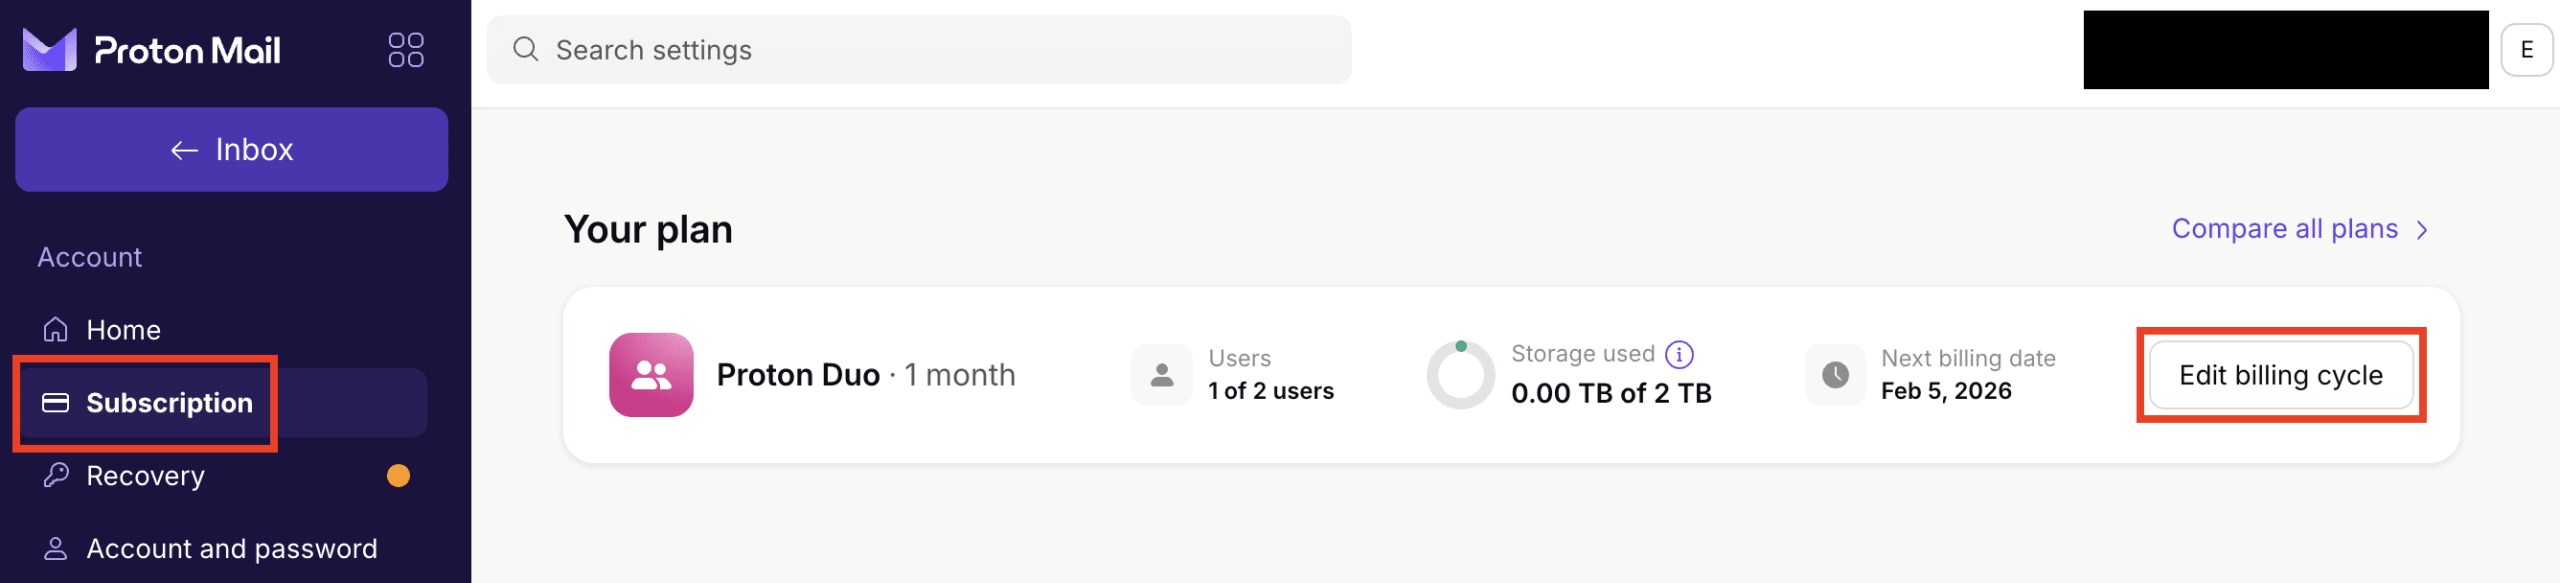Image resolution: width=2560 pixels, height=583 pixels.
Task: Click the orange dot beside Recovery
Action: click(399, 475)
